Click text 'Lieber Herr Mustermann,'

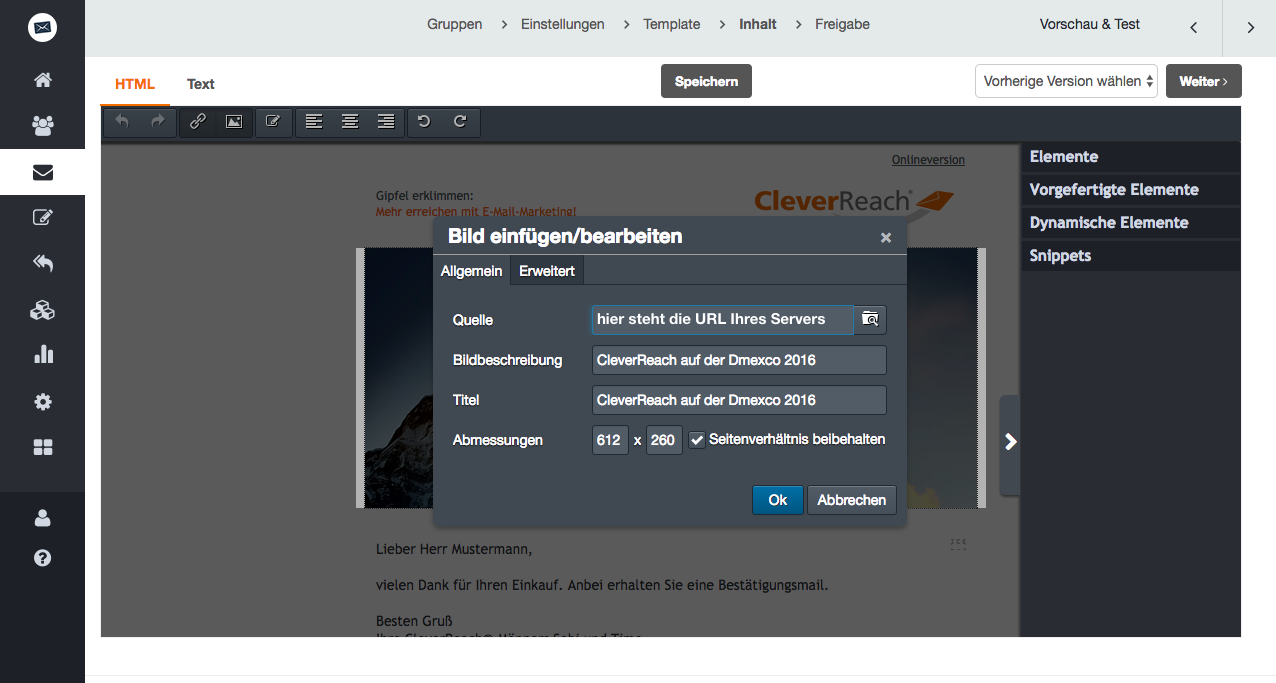point(454,549)
